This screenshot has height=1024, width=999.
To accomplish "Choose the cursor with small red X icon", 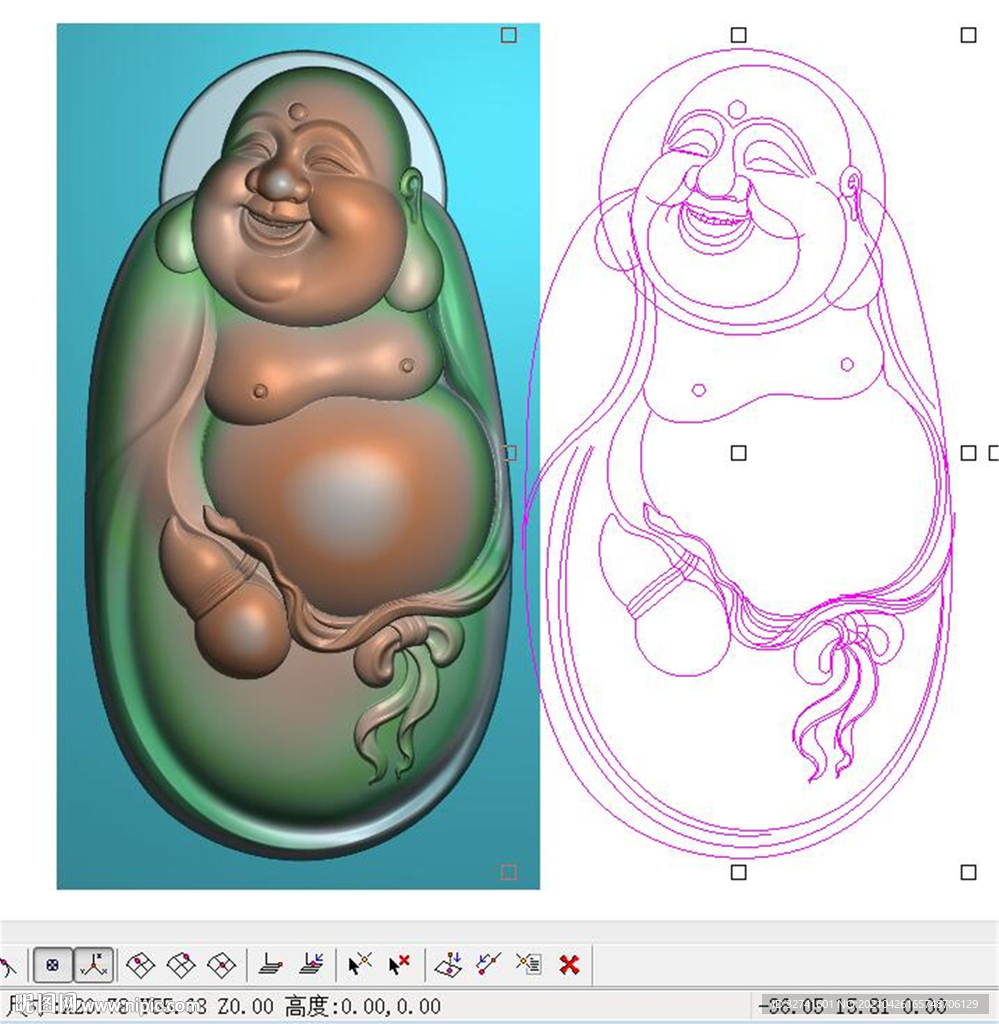I will tap(399, 966).
